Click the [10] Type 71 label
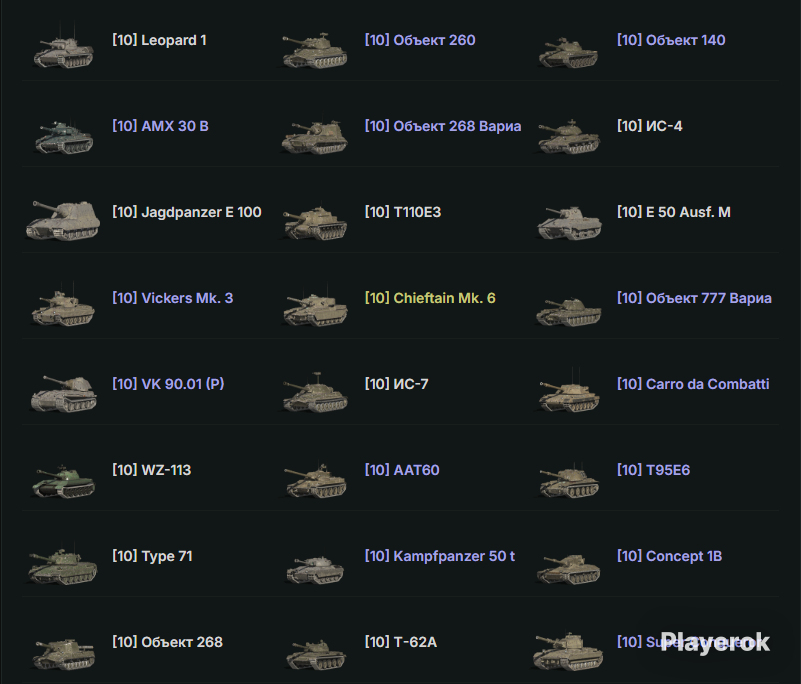Viewport: 801px width, 684px height. [152, 556]
